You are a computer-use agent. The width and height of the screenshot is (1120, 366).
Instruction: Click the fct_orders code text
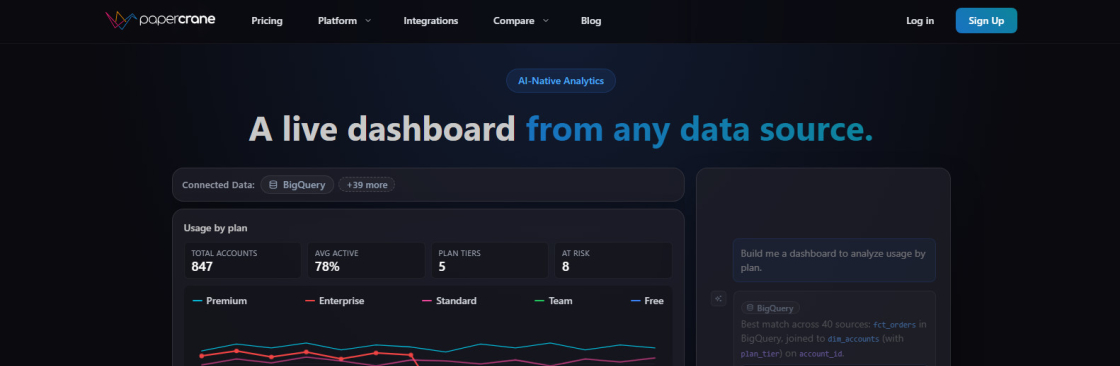pyautogui.click(x=894, y=325)
